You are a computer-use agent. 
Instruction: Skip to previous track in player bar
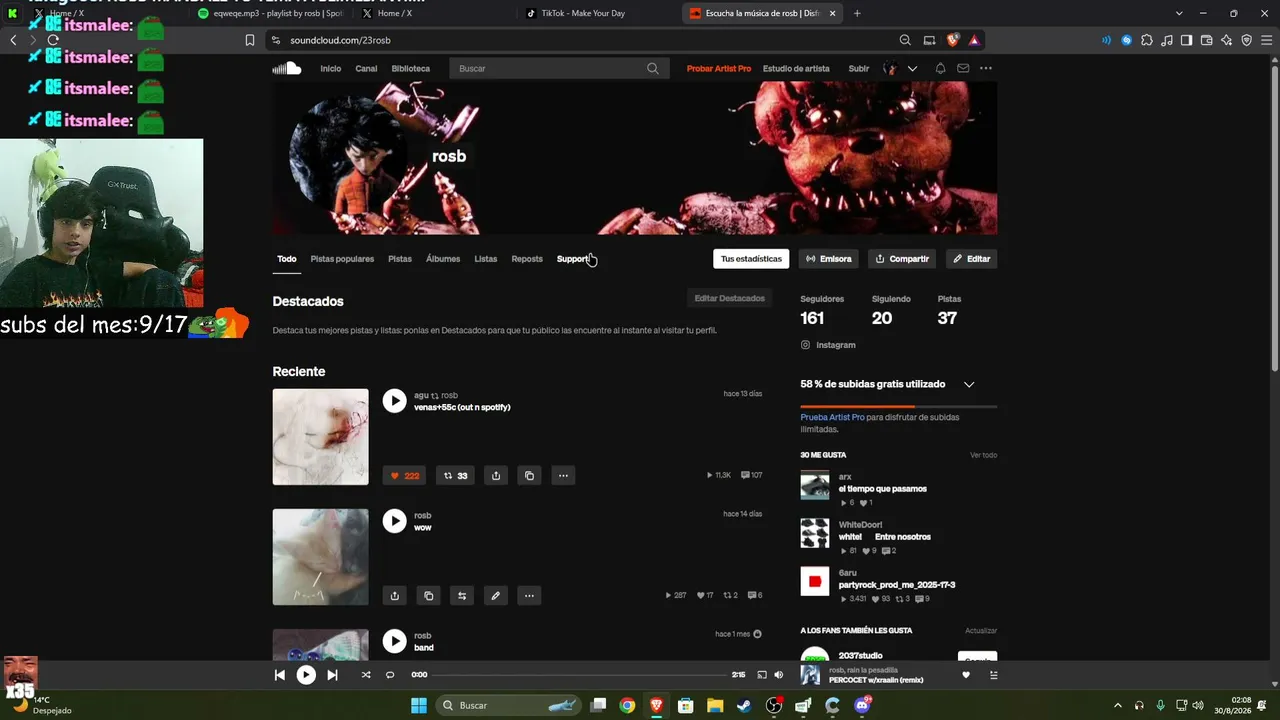280,675
